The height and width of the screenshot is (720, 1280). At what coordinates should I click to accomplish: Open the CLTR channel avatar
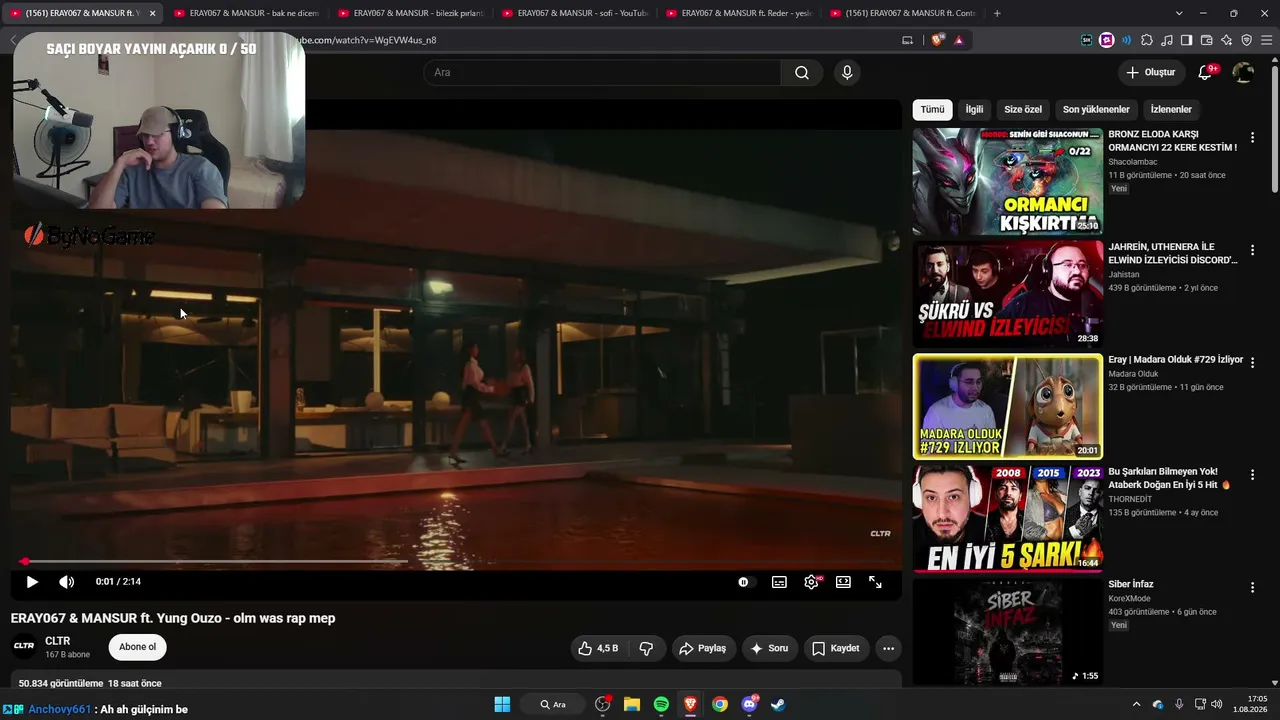[24, 646]
